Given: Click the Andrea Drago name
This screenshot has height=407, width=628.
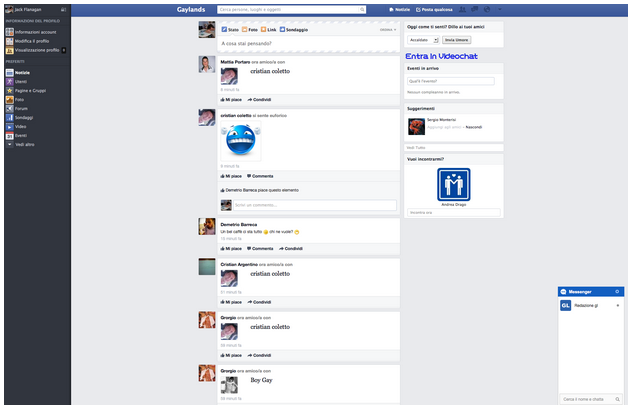Looking at the screenshot, I should pos(453,205).
